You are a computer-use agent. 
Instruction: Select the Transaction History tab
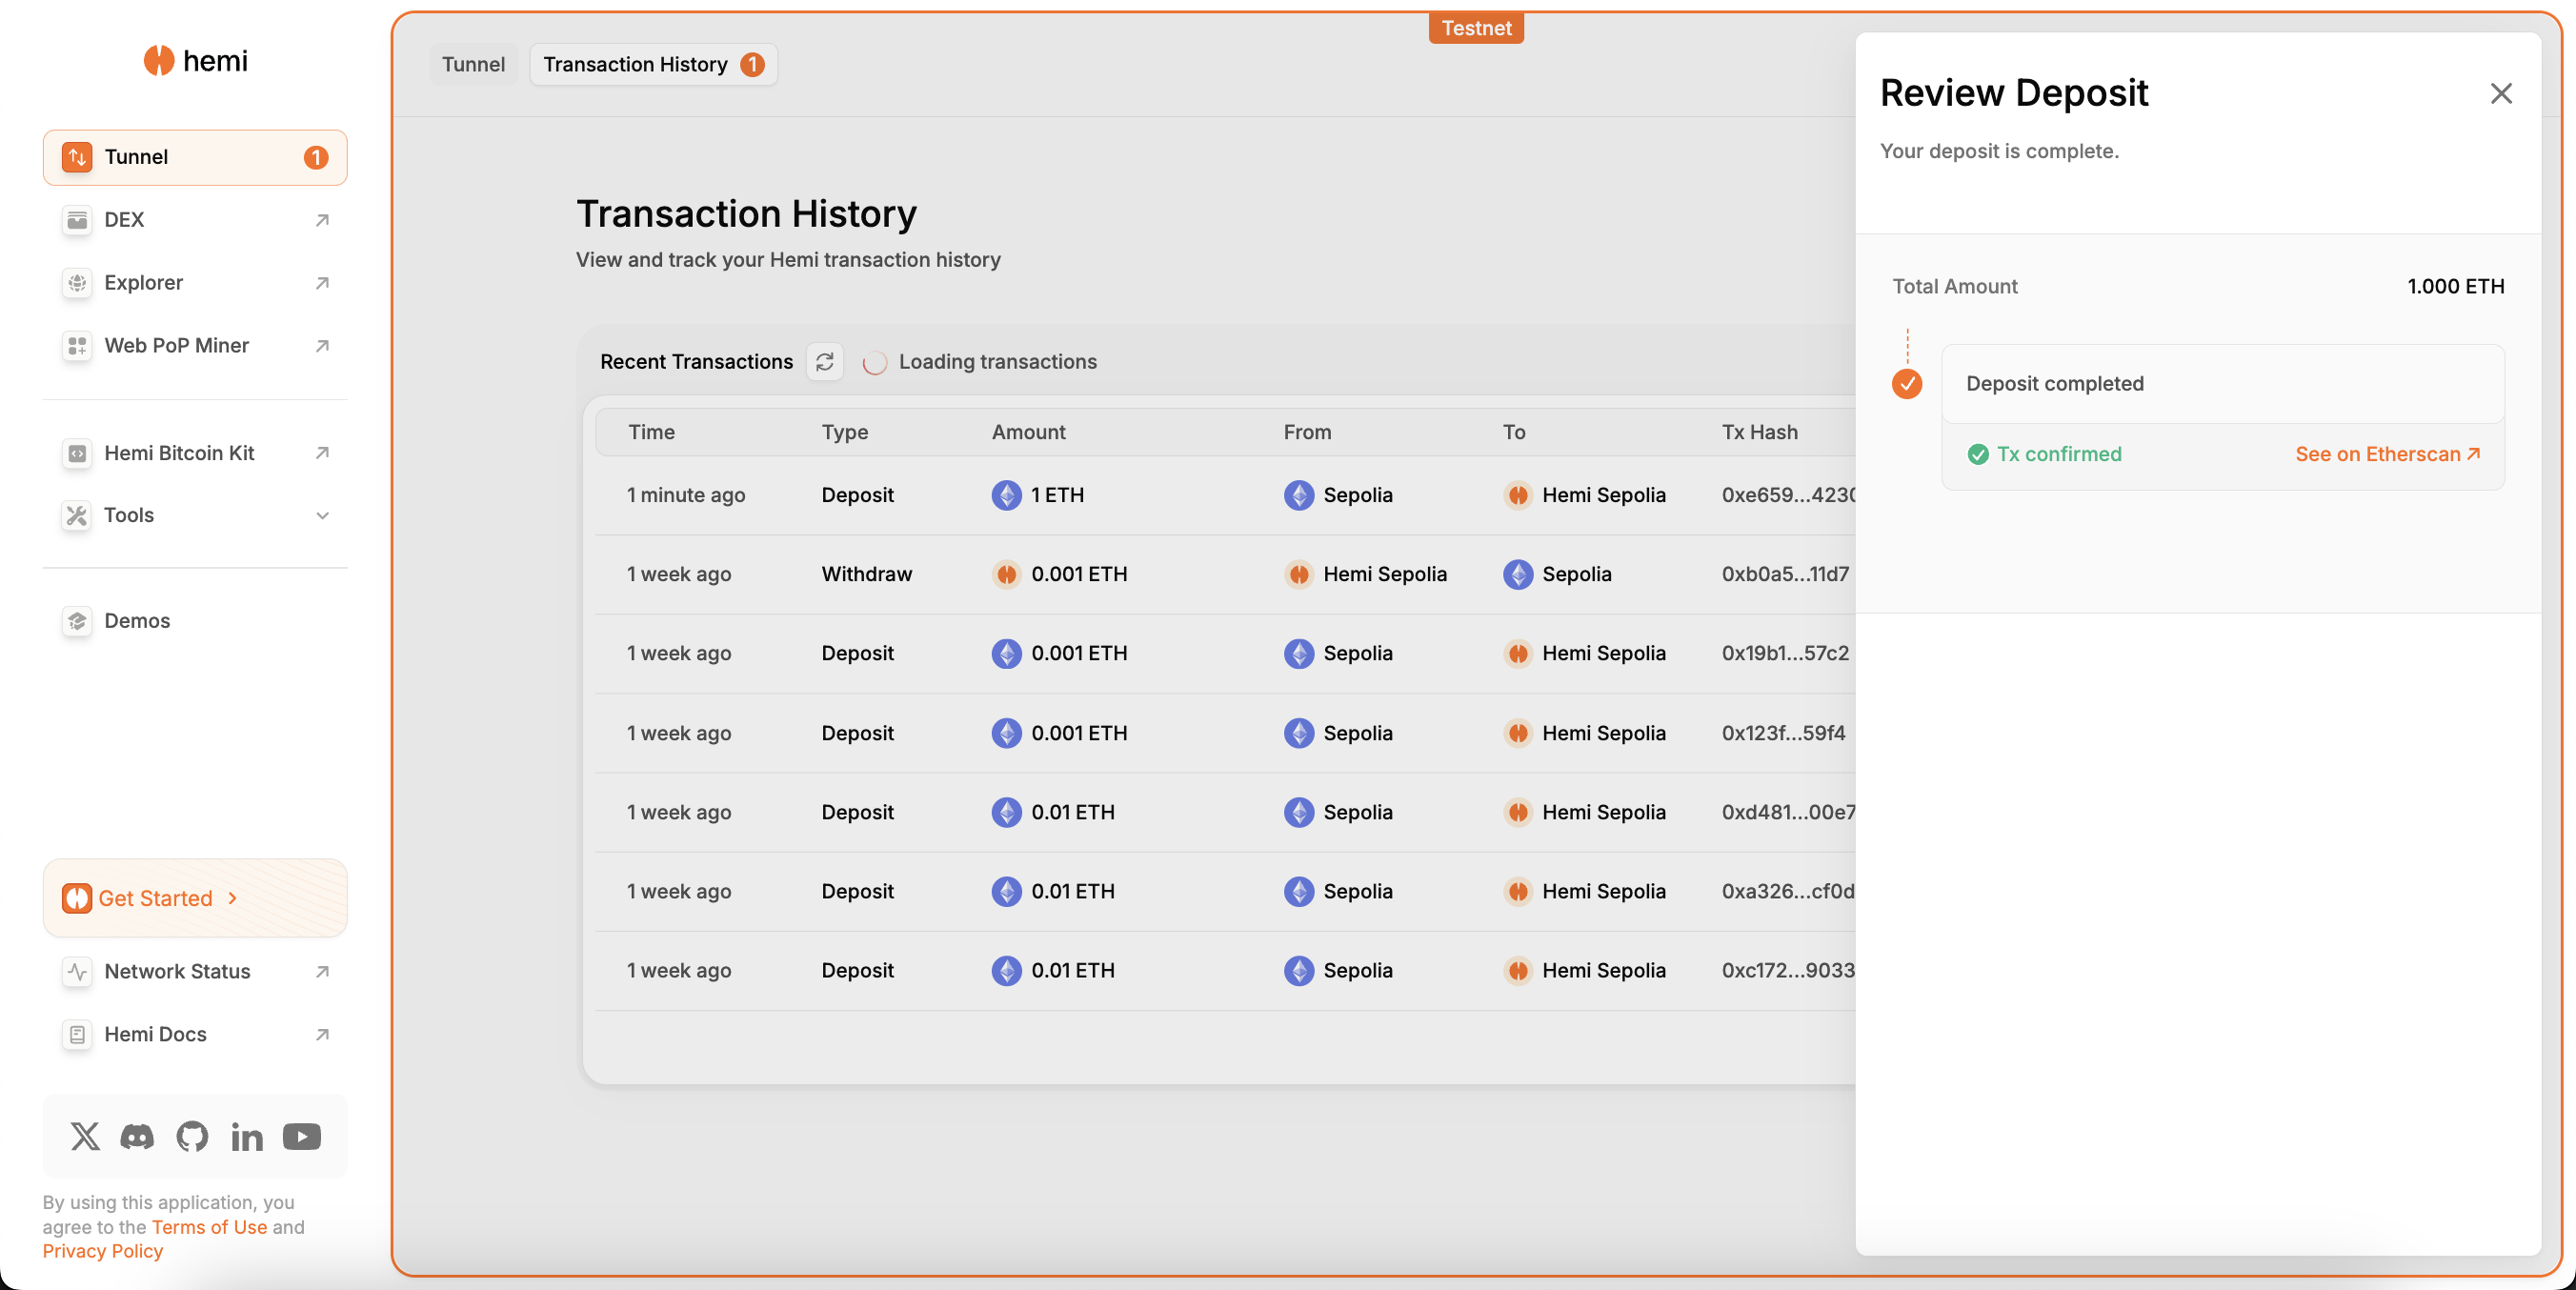653,64
